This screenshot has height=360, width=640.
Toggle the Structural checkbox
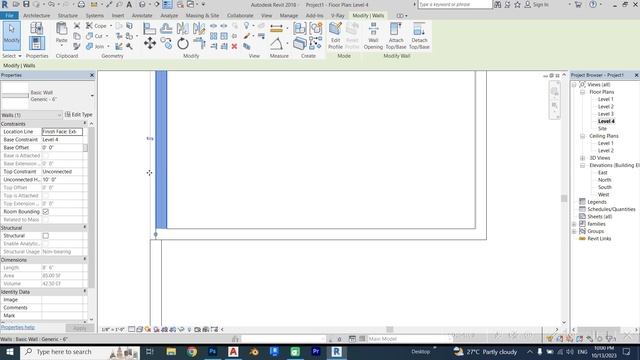click(x=46, y=236)
